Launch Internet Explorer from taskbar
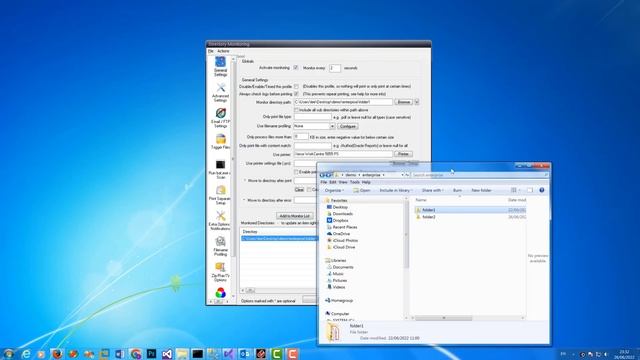This screenshot has height=360, width=640. (26, 354)
